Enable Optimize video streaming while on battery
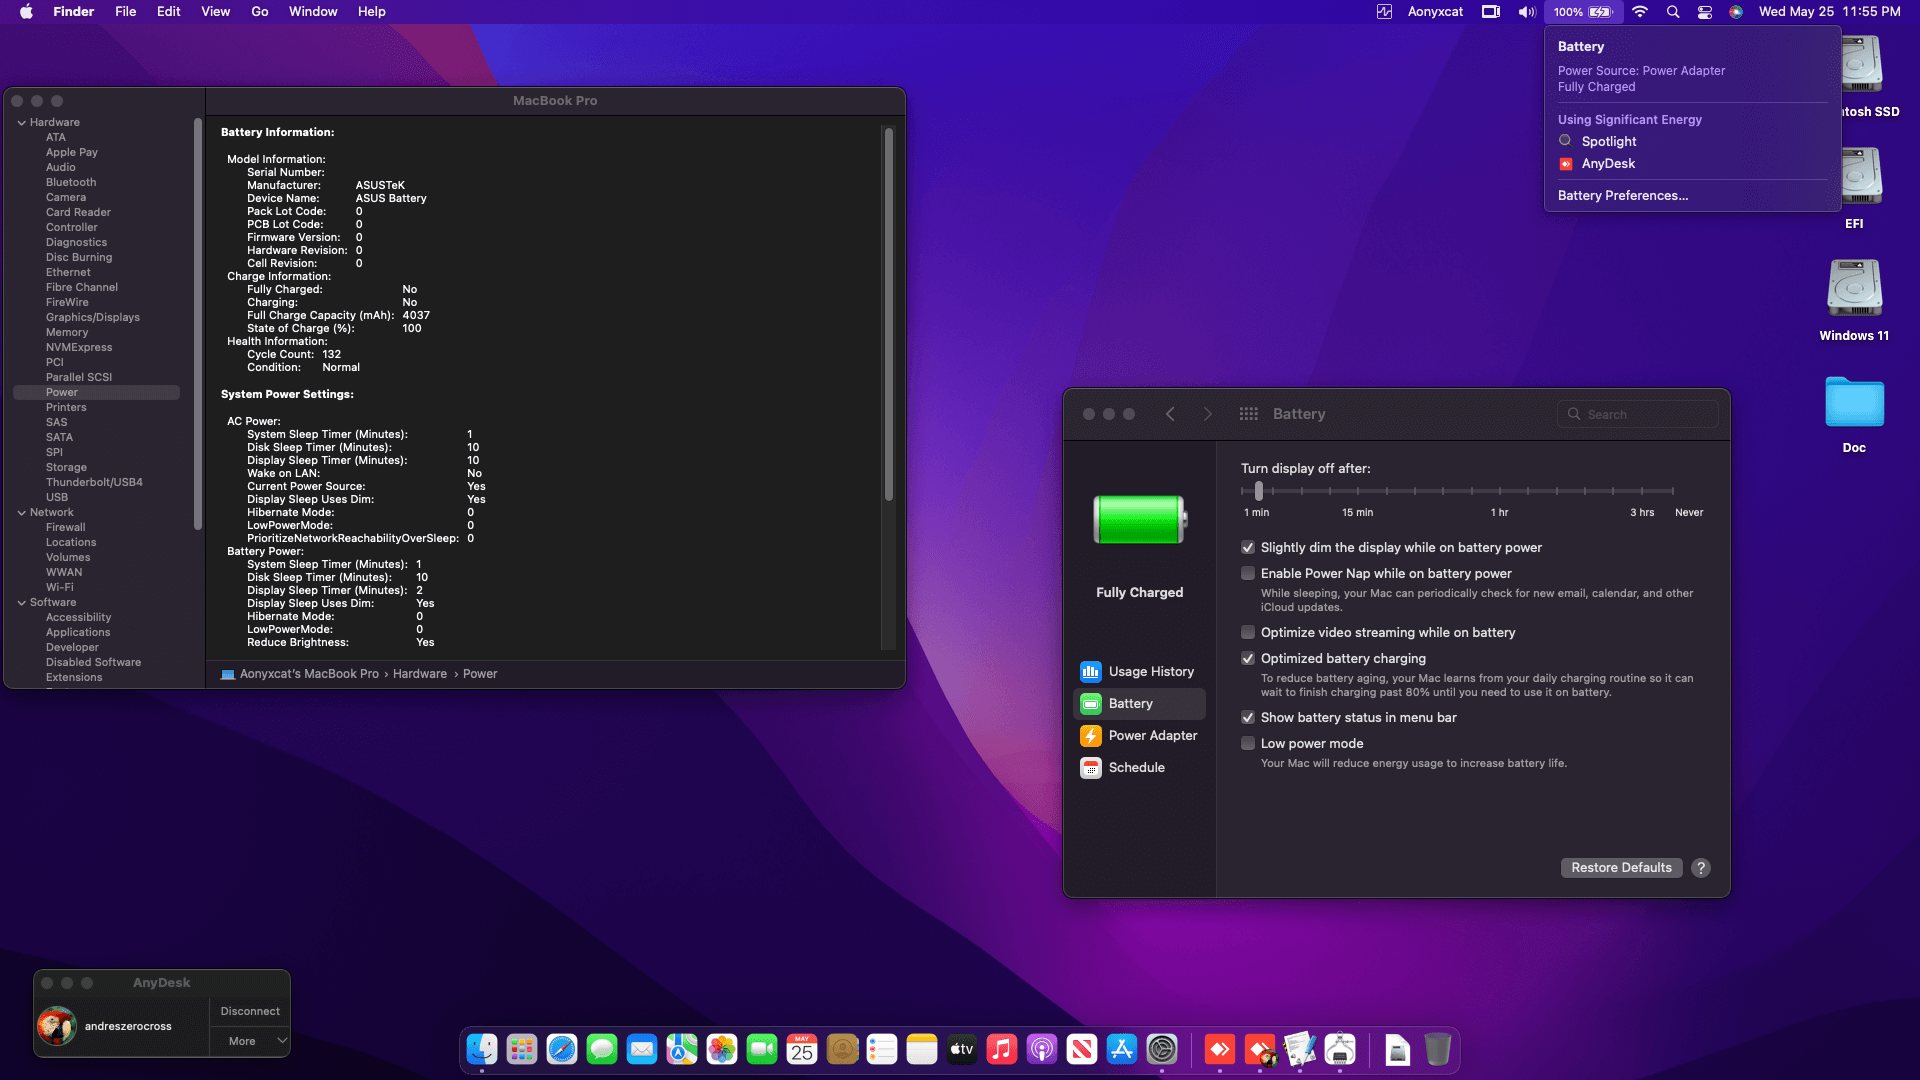Image resolution: width=1920 pixels, height=1080 pixels. coord(1248,633)
